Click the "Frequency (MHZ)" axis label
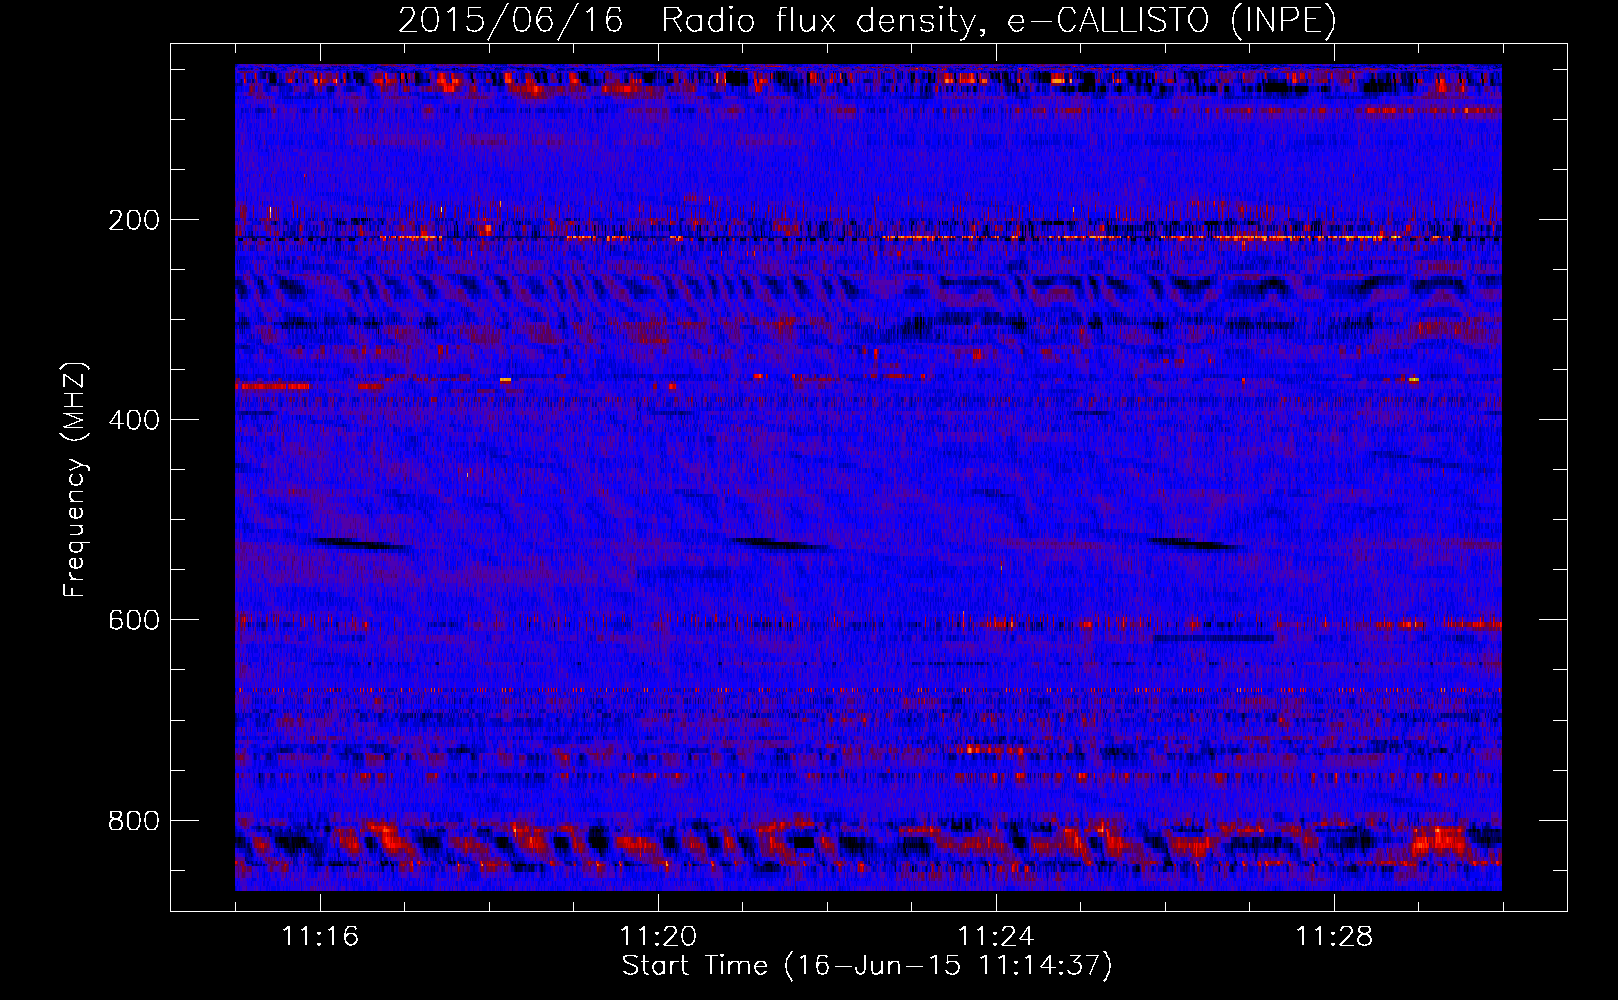This screenshot has height=1000, width=1618. (x=75, y=480)
